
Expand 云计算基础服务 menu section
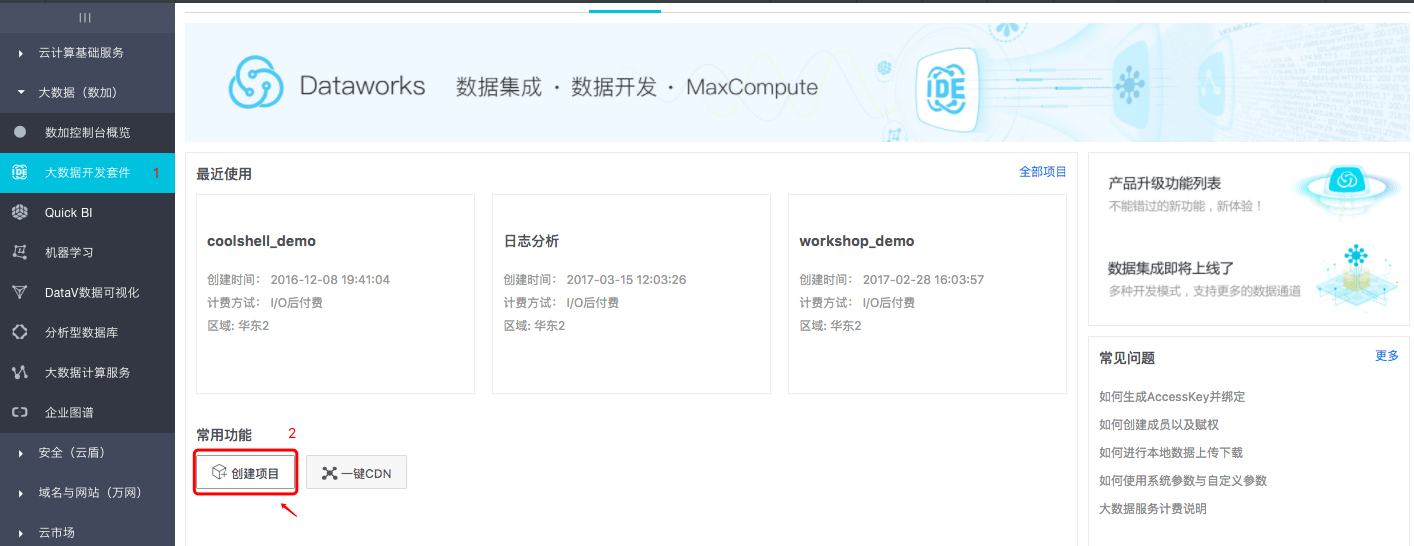point(87,52)
